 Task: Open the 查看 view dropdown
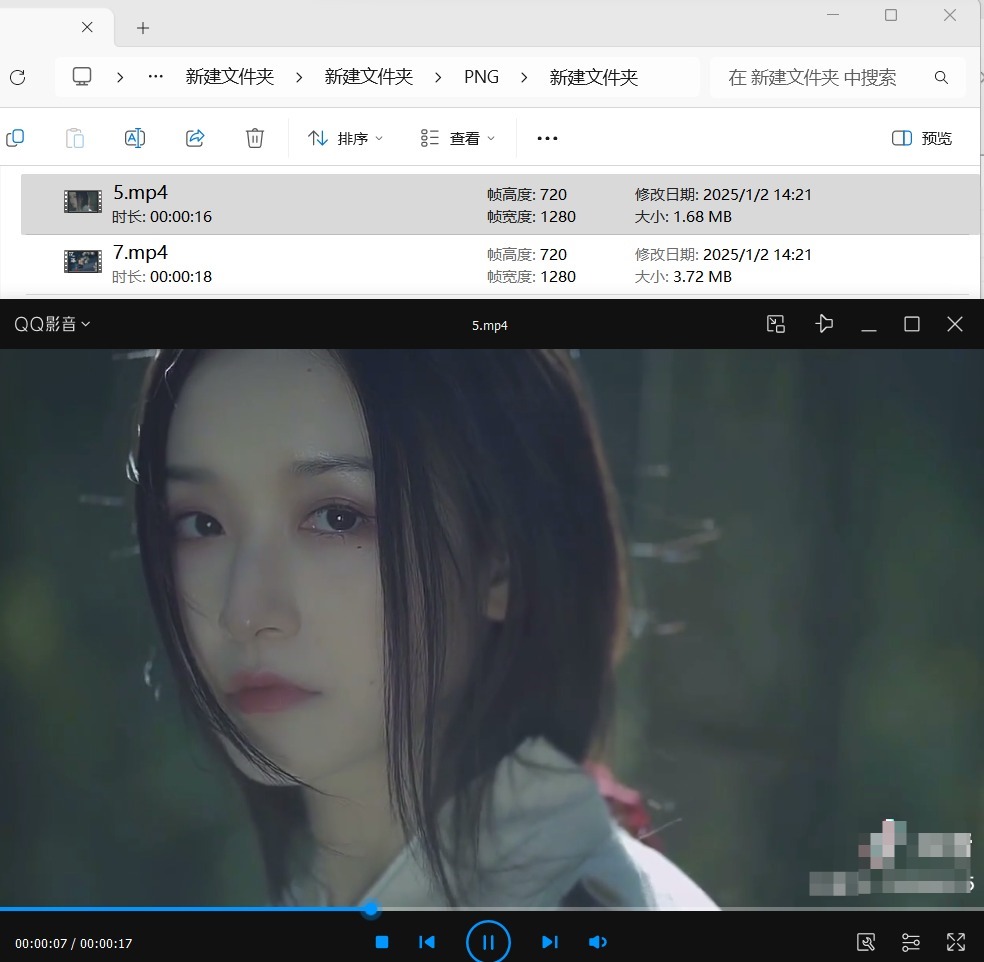click(x=457, y=138)
